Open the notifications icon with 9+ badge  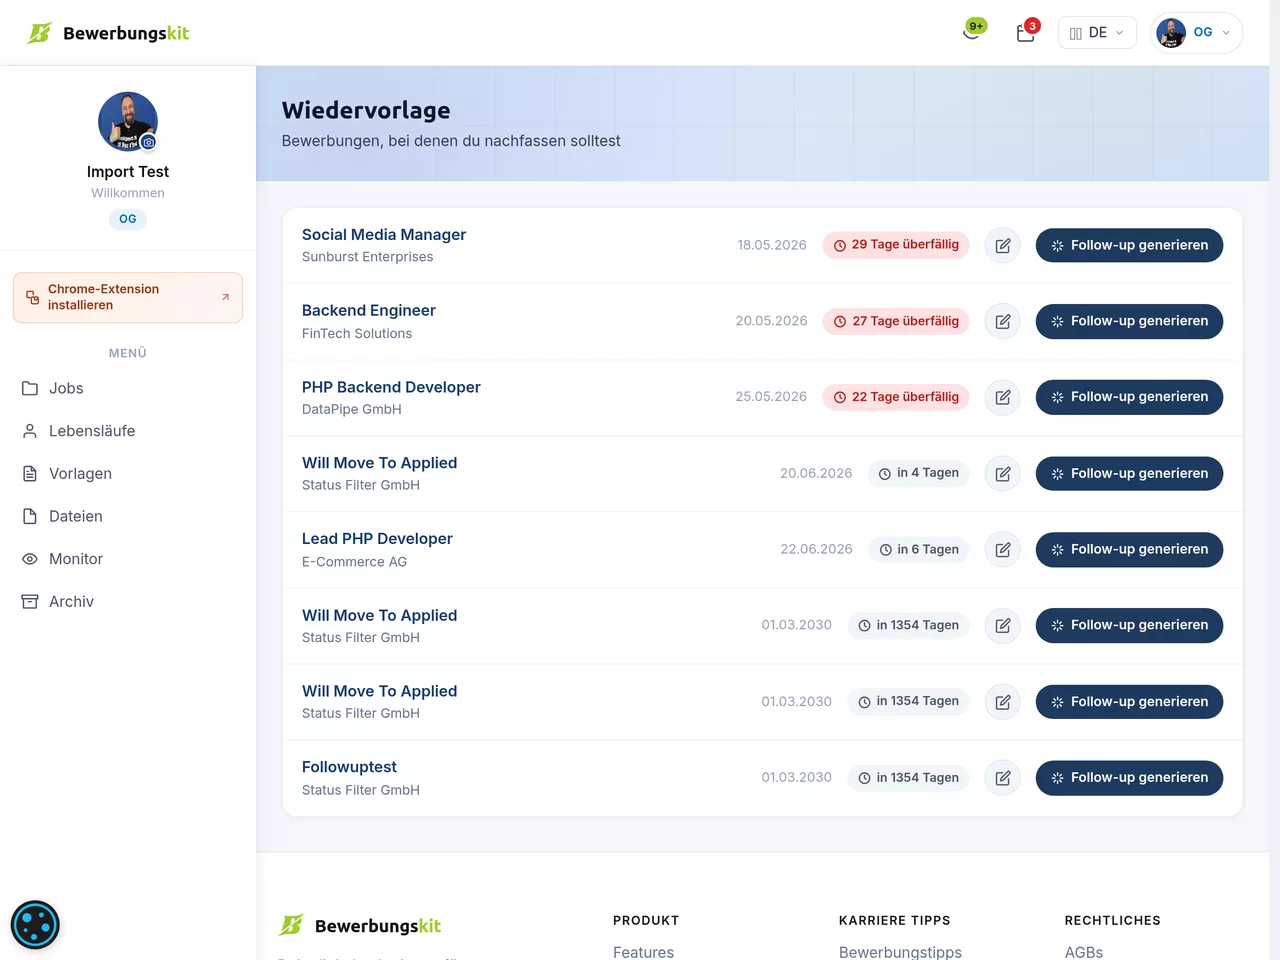point(972,32)
